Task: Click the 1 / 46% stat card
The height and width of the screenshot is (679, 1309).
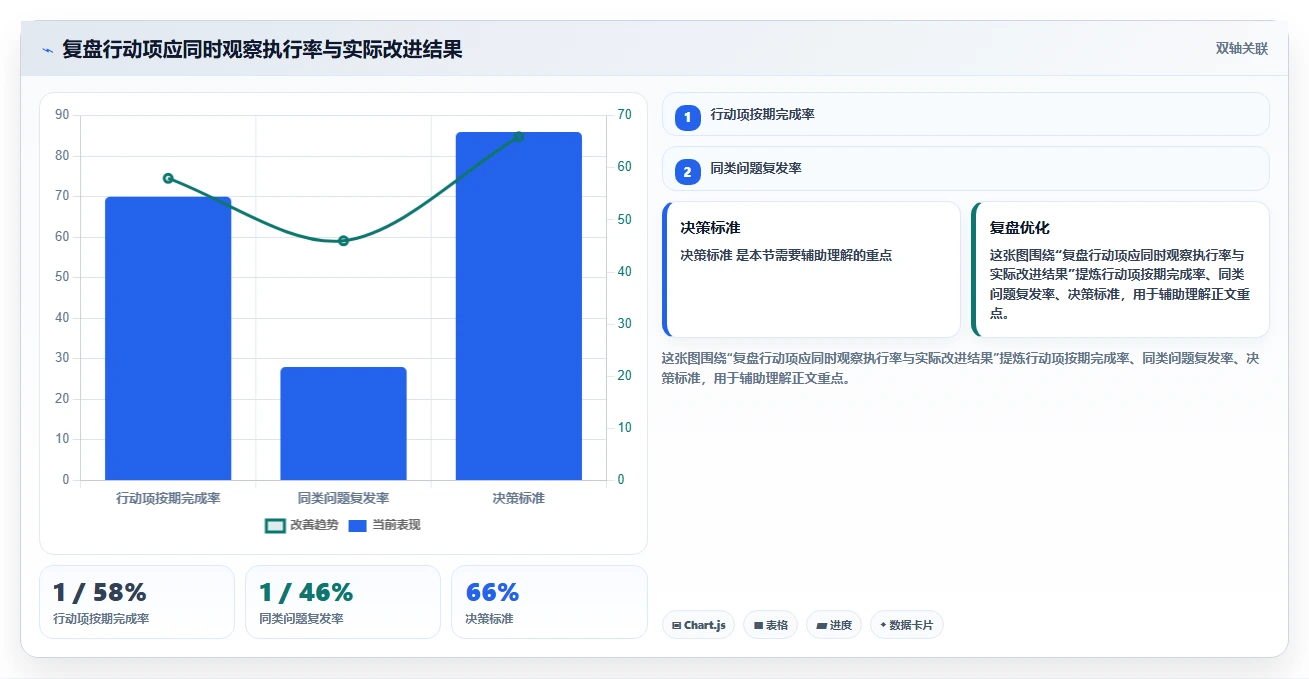Action: pyautogui.click(x=343, y=602)
